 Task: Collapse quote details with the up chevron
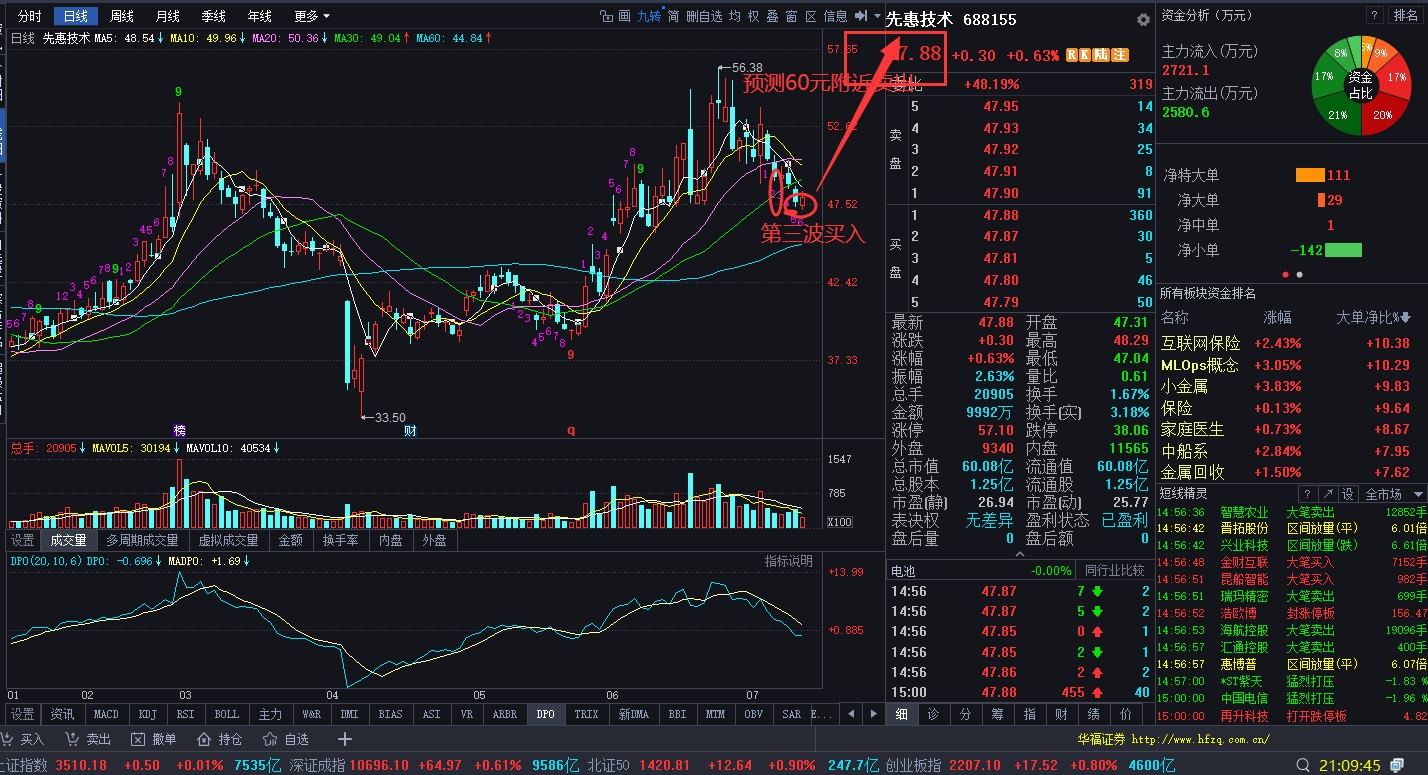1020,552
